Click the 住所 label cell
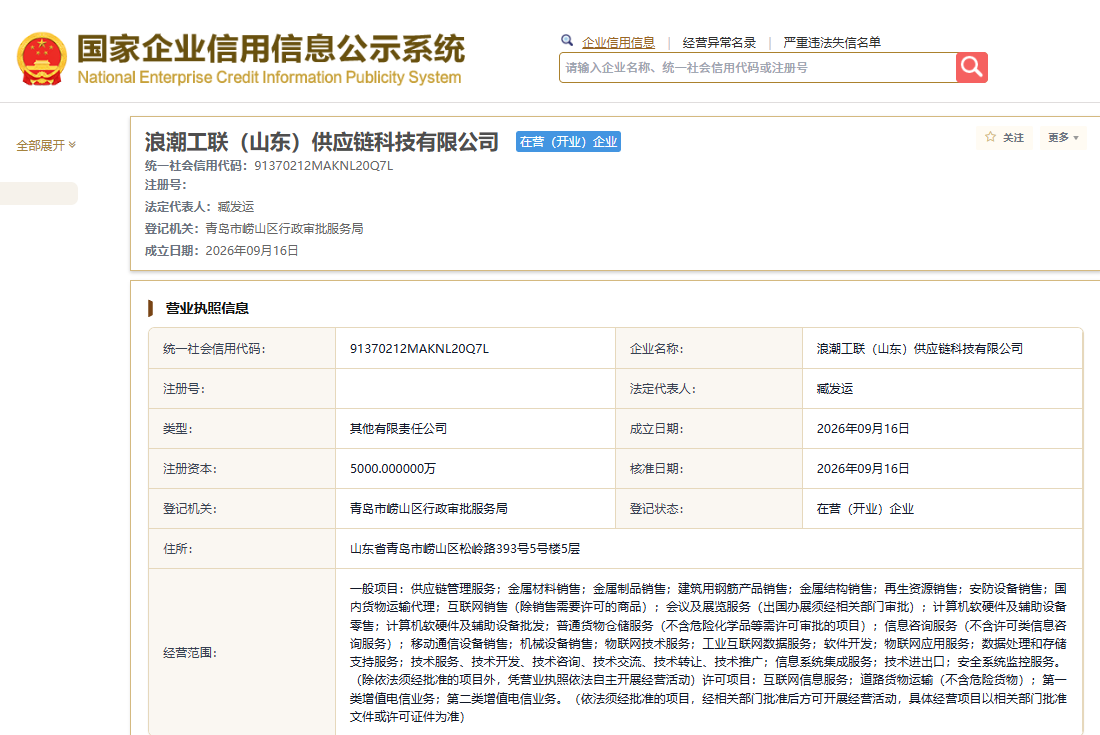 coord(242,548)
